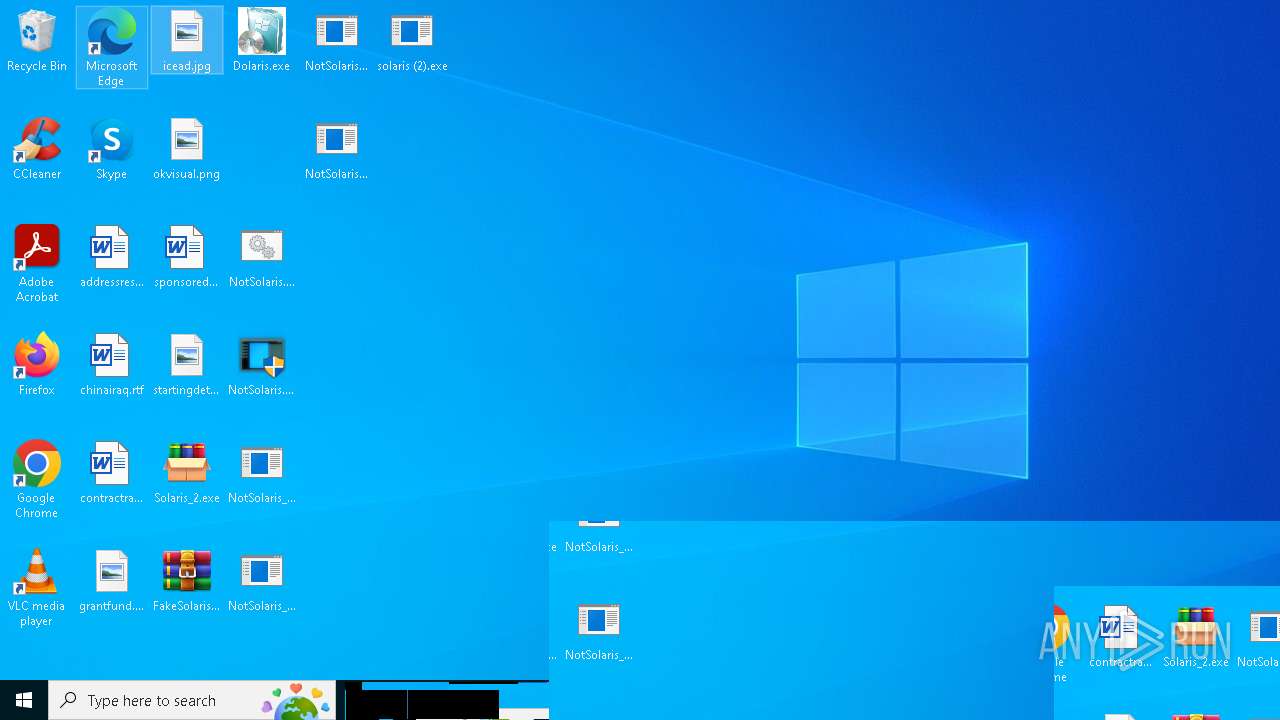Open the VLC media player shortcut

tap(37, 588)
